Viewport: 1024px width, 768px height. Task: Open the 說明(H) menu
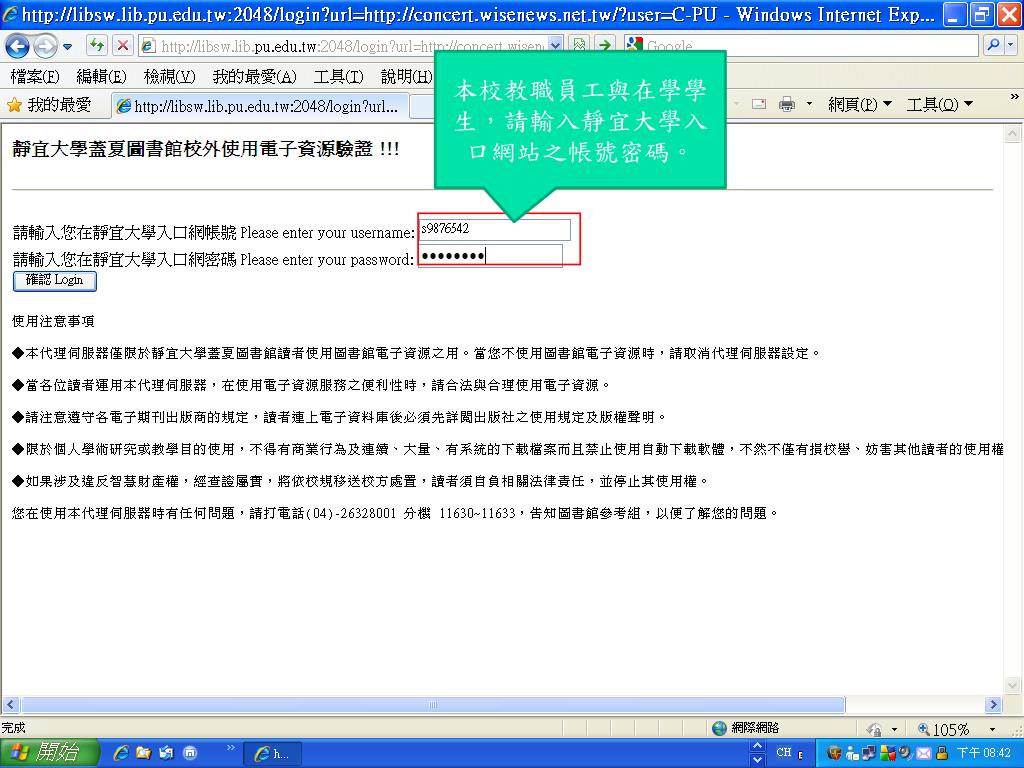click(x=406, y=76)
